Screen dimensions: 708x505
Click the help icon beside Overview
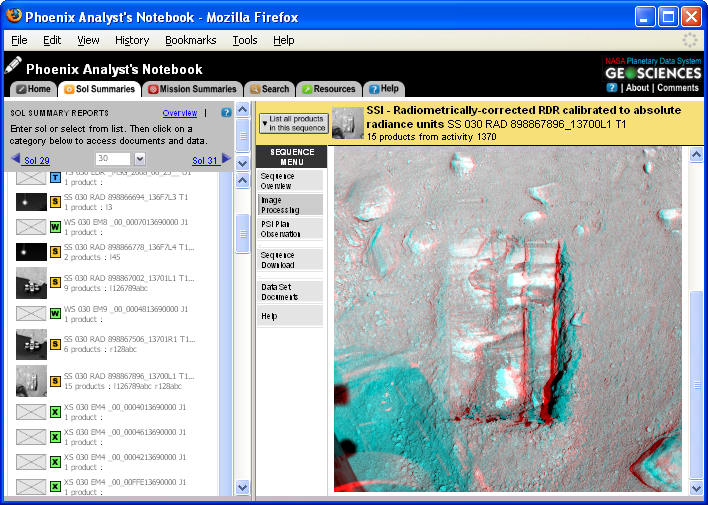pos(226,113)
